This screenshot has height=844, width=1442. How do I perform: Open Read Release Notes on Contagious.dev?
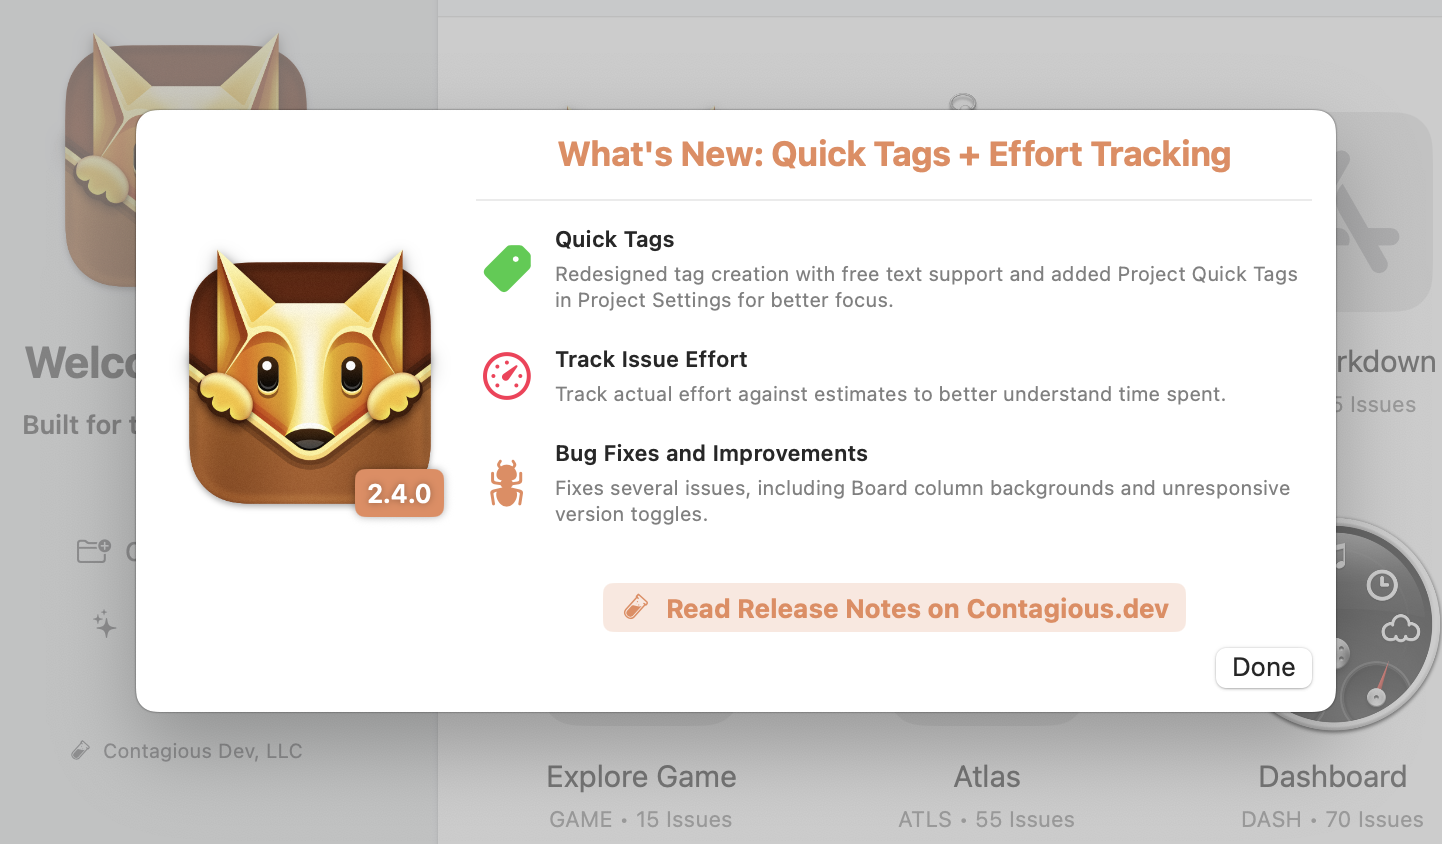(894, 608)
